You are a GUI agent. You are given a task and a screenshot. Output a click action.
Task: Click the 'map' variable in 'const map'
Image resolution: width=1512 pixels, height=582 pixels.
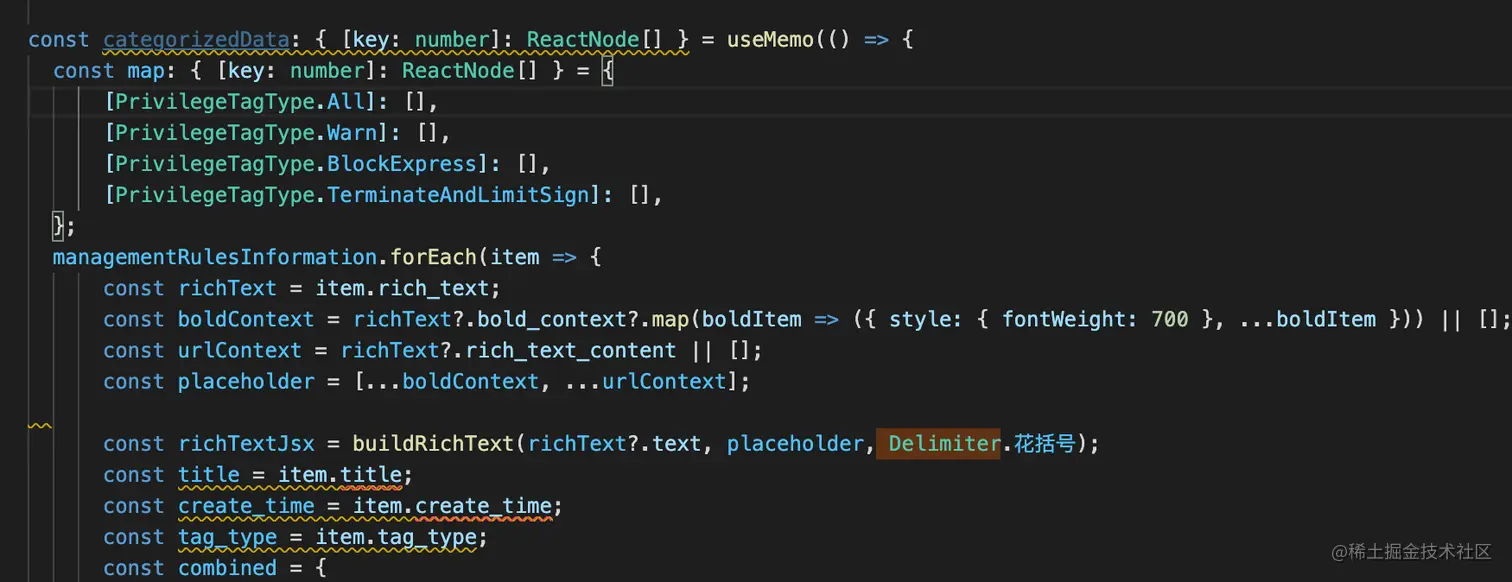tap(147, 71)
